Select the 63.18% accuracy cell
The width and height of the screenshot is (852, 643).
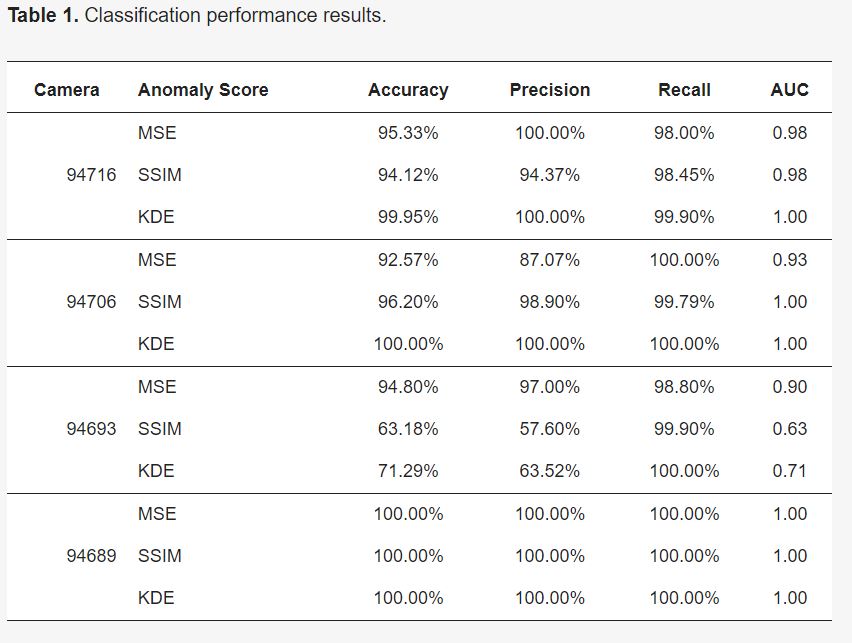click(x=408, y=429)
